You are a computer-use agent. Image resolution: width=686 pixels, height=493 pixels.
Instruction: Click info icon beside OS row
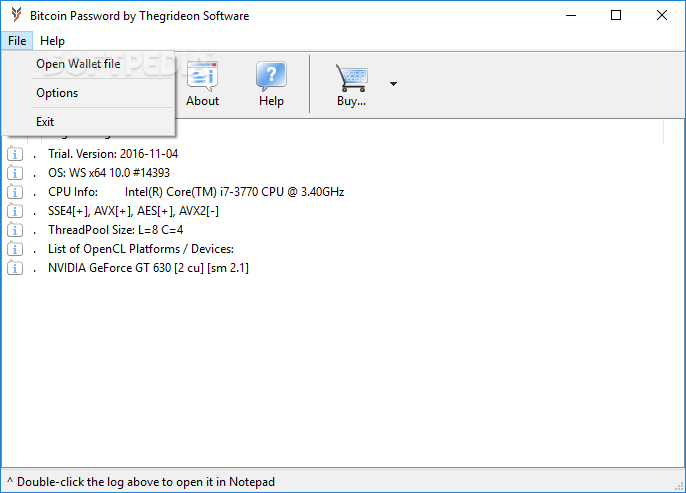(15, 173)
